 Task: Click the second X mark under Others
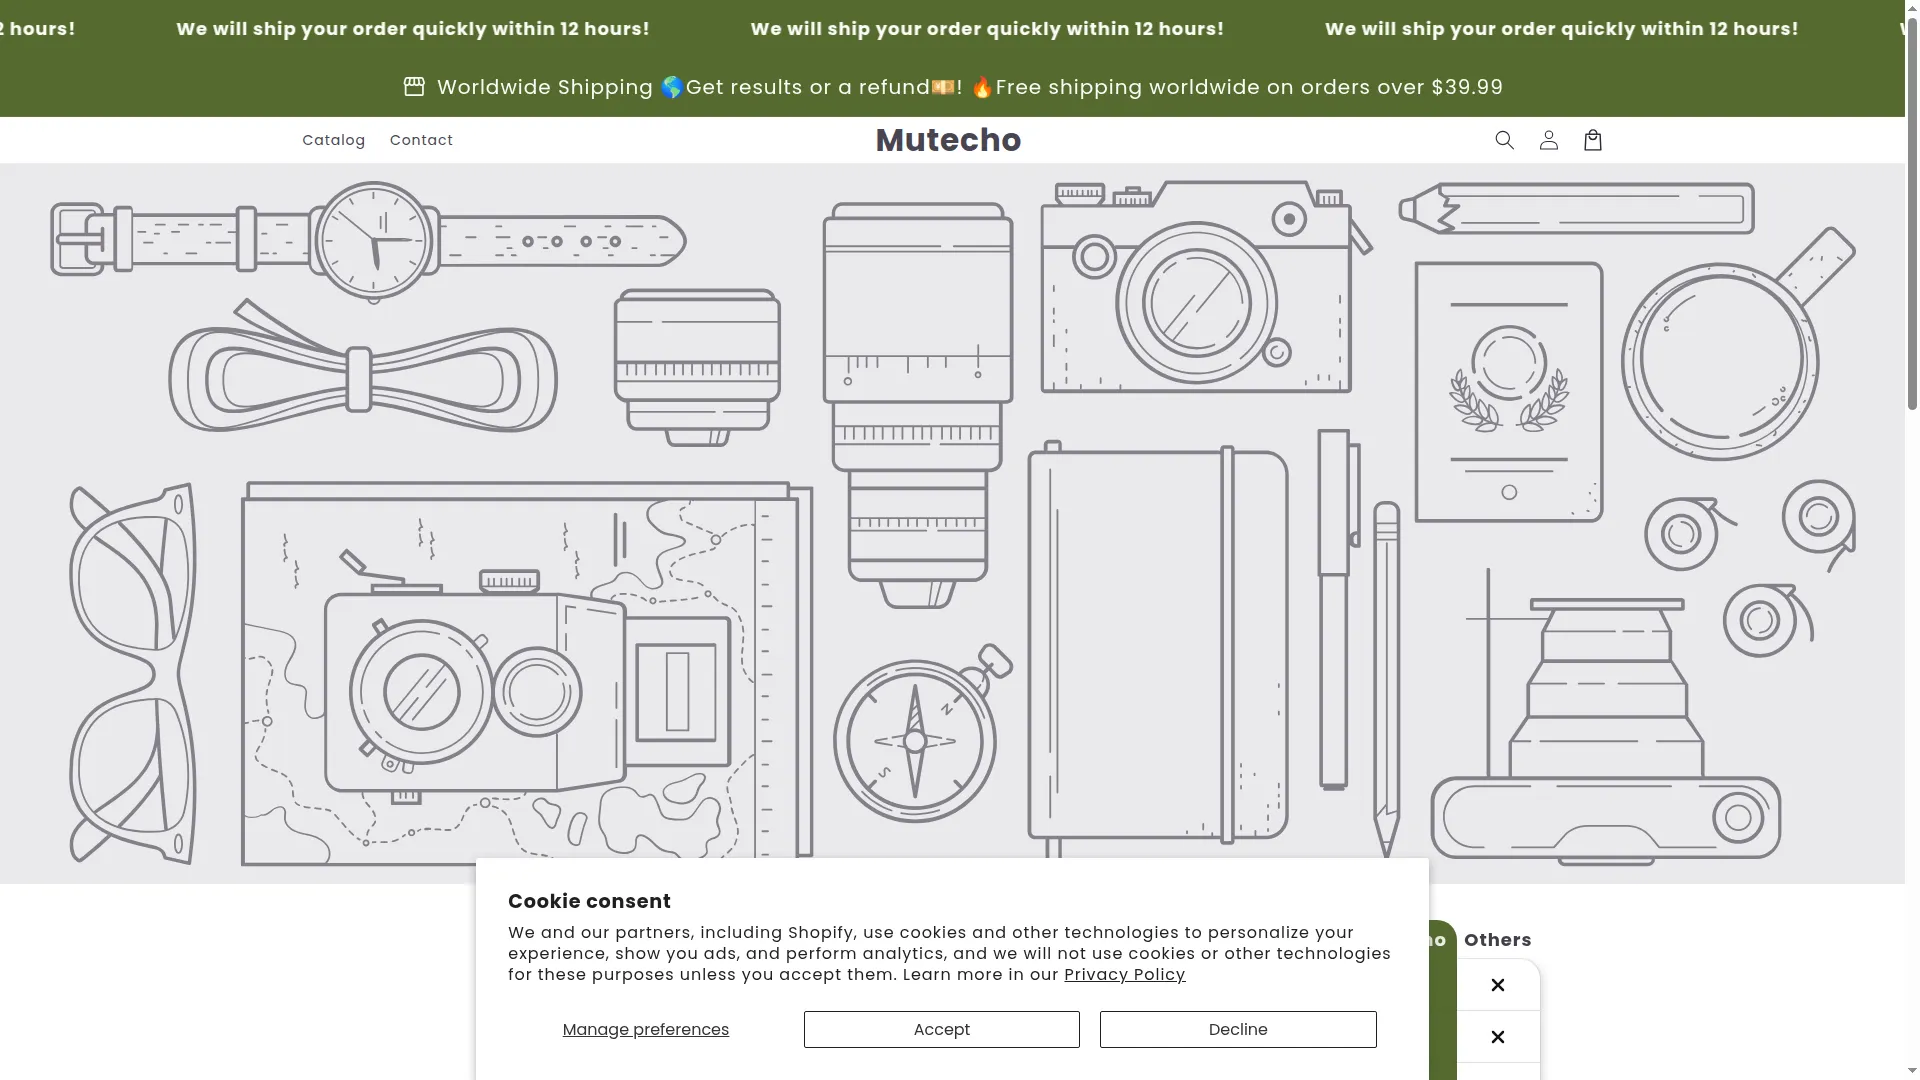[1497, 1037]
